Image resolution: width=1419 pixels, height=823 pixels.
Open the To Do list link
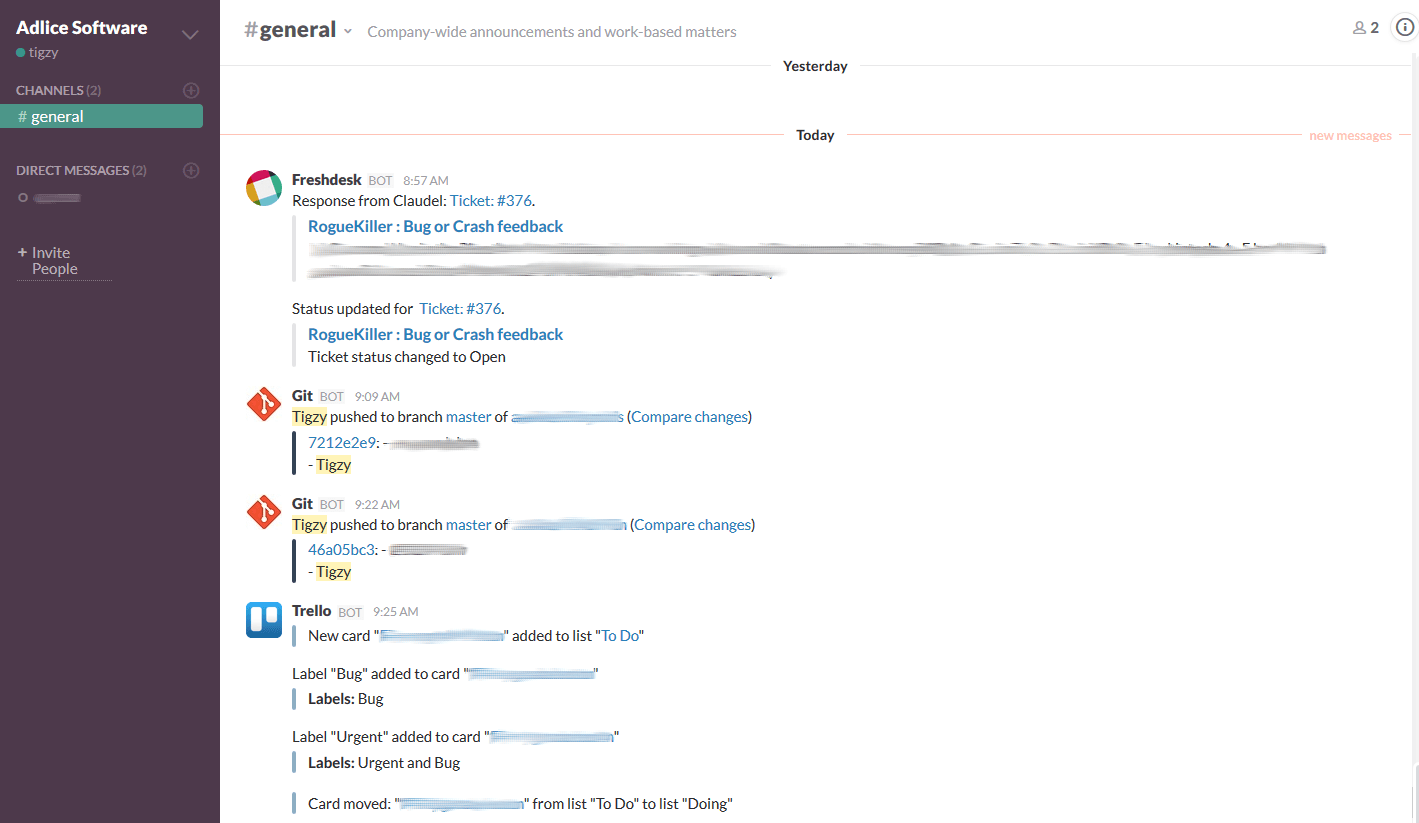coord(619,636)
